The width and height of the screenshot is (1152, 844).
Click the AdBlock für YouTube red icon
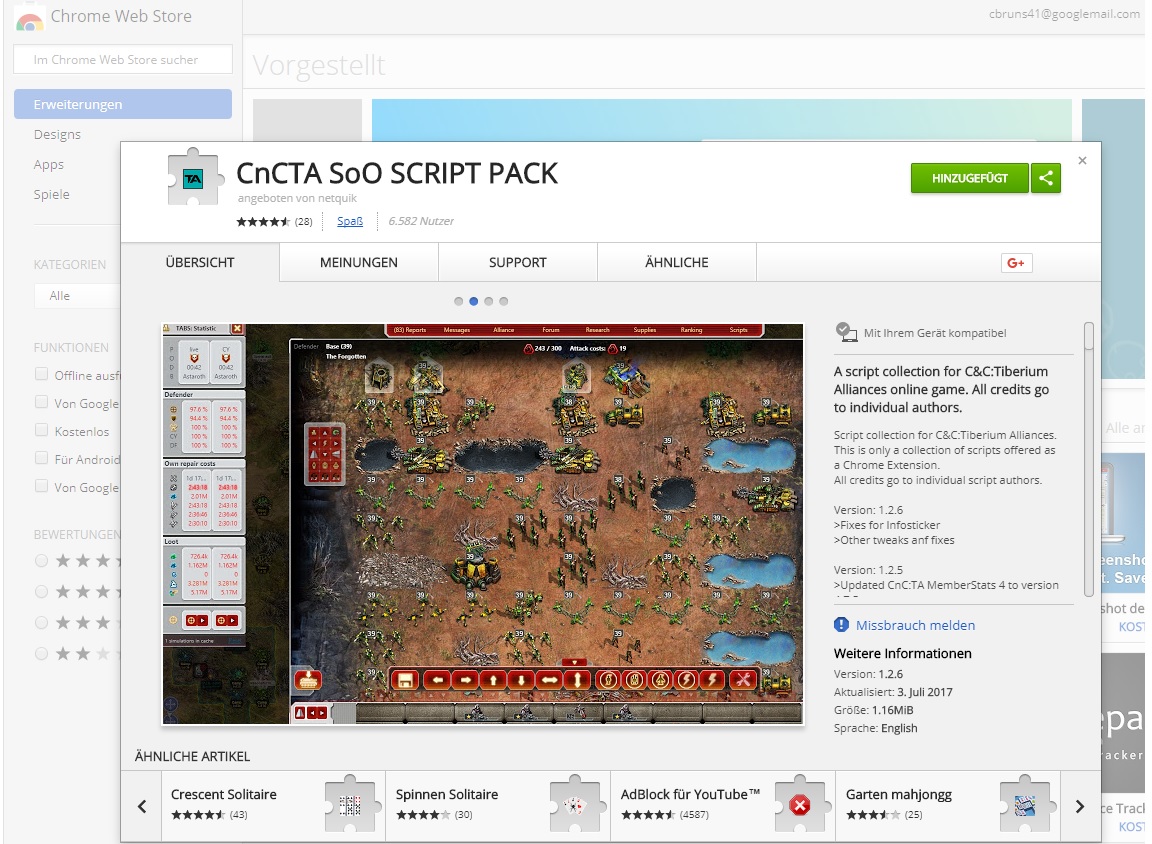tap(800, 805)
